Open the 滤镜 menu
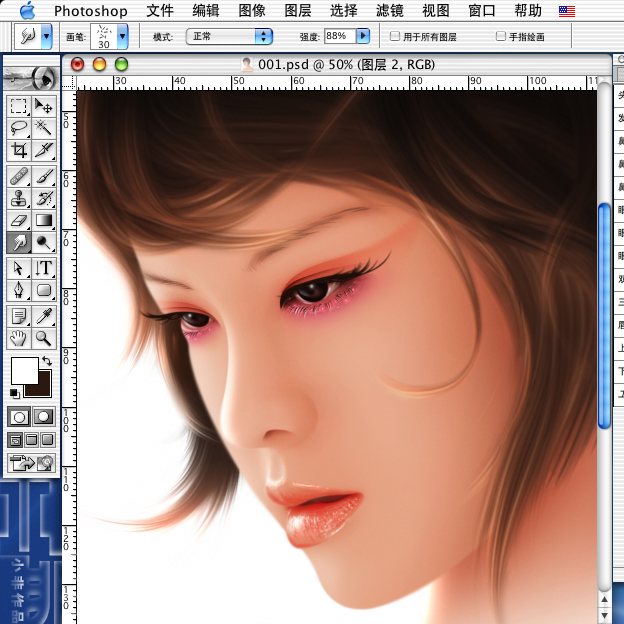Viewport: 624px width, 624px height. click(390, 11)
